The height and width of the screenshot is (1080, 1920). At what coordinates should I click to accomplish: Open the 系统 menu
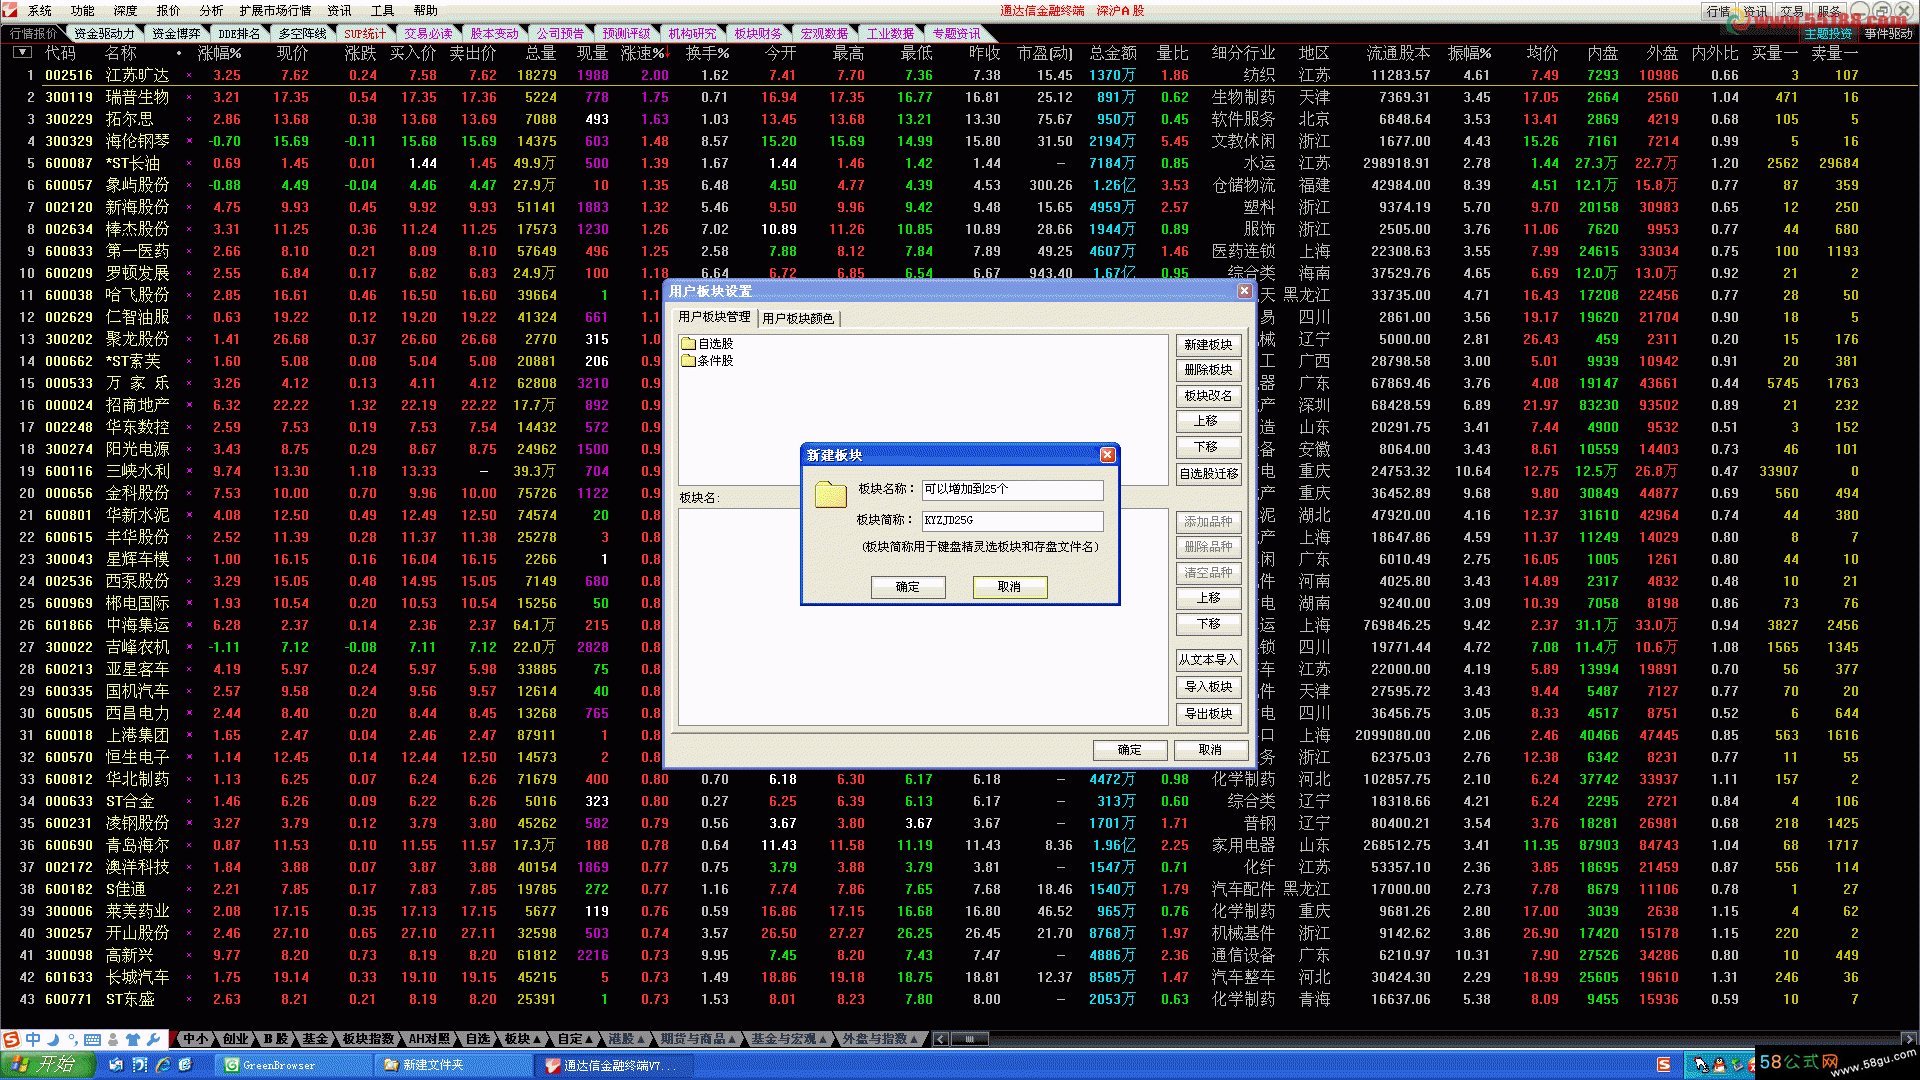40,11
